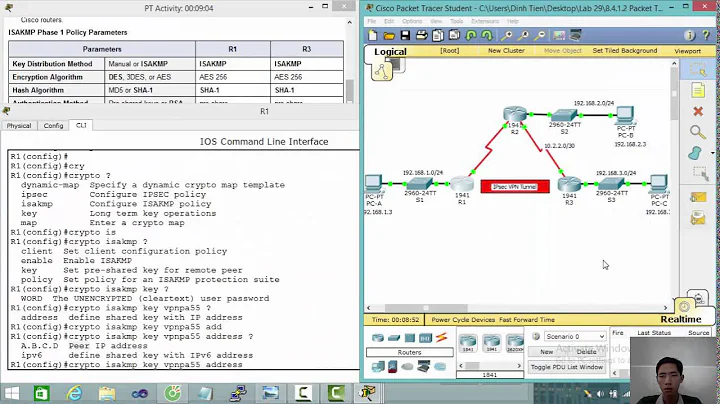Viewport: 720px width, 404px height.
Task: Click the Zoom In magnifier icon
Action: click(x=507, y=35)
